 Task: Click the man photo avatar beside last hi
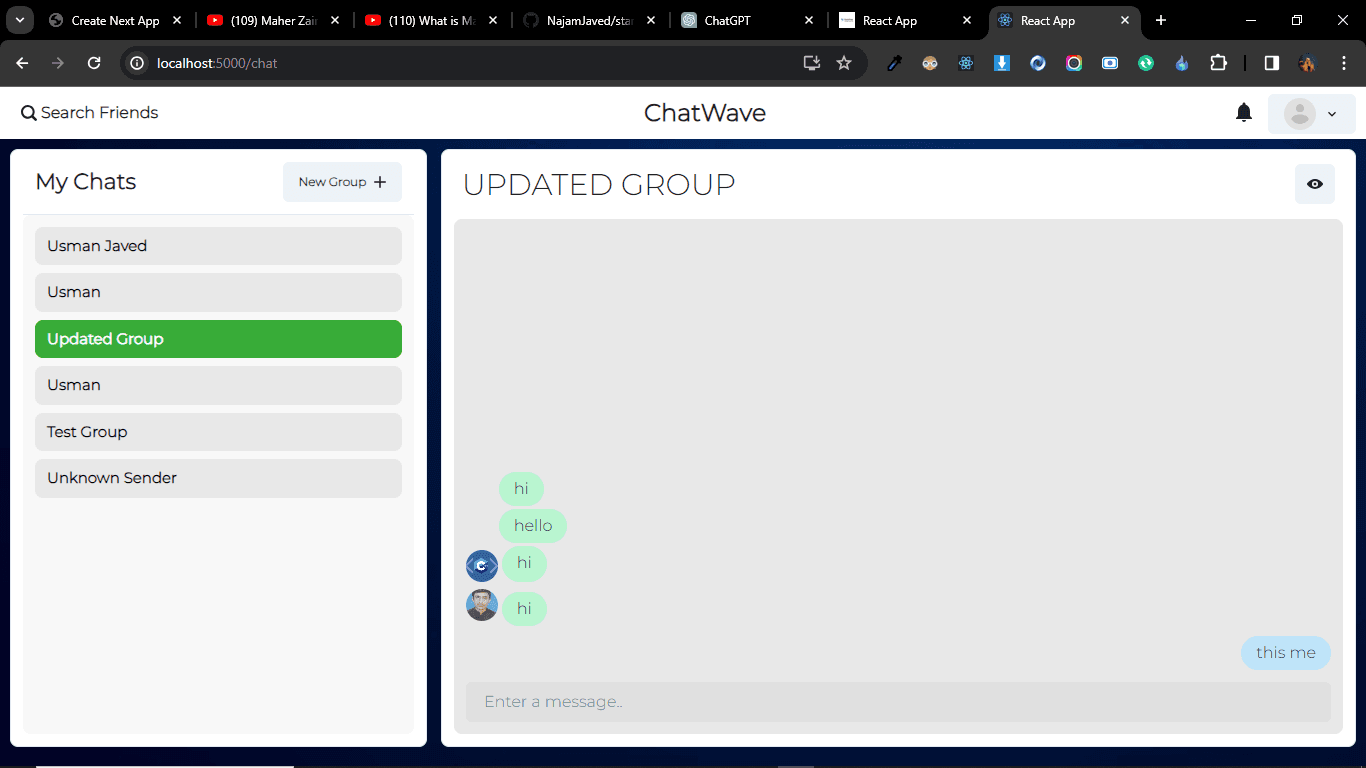482,605
